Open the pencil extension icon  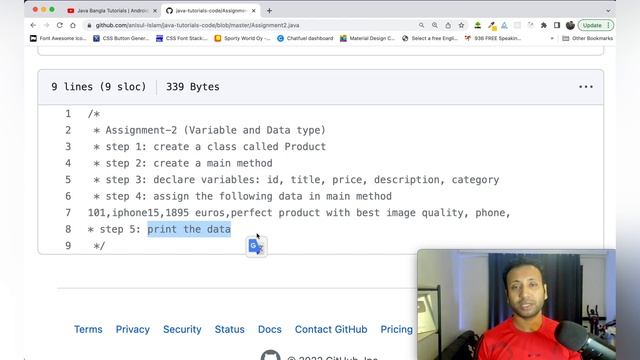(492, 26)
